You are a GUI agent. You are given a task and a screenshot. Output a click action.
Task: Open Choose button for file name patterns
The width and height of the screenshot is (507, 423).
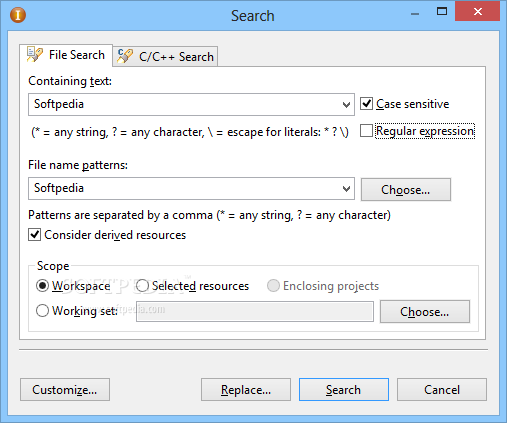406,190
